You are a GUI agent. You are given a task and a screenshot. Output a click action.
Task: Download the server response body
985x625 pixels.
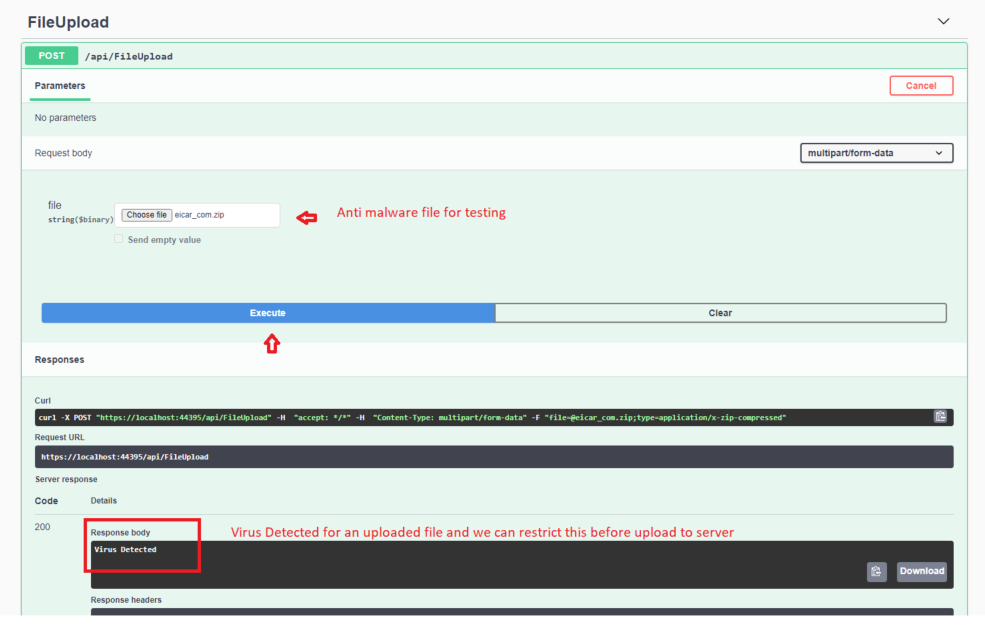920,571
